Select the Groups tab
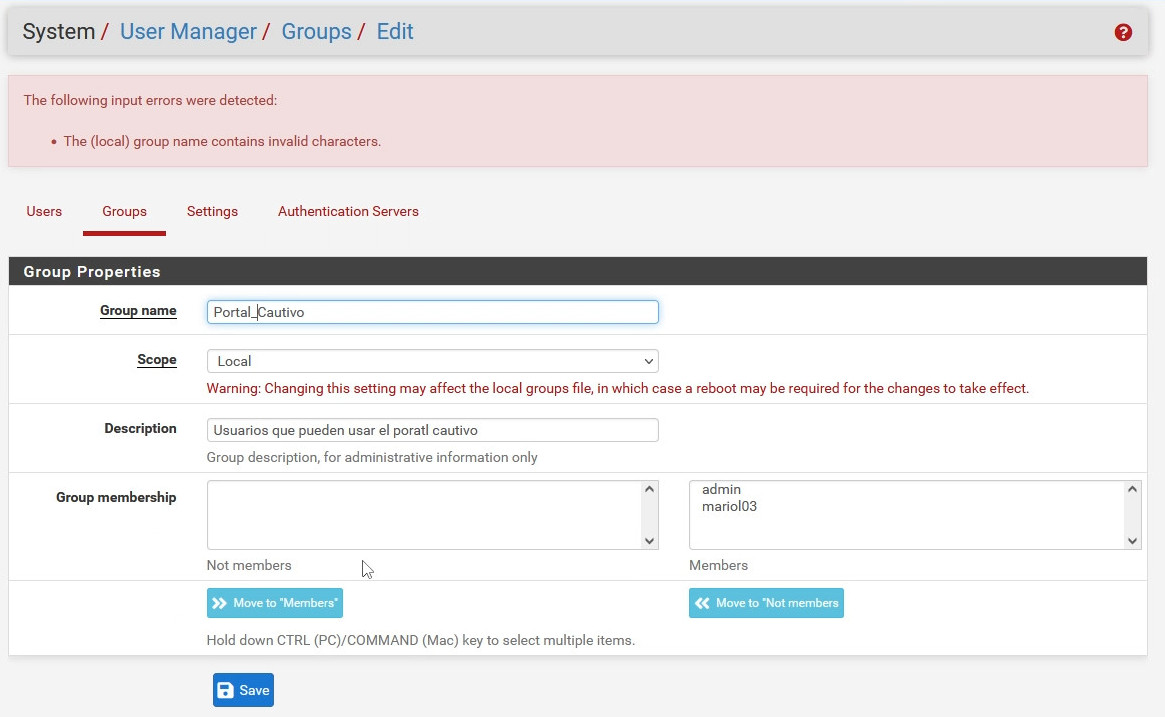The width and height of the screenshot is (1165, 717). click(124, 212)
